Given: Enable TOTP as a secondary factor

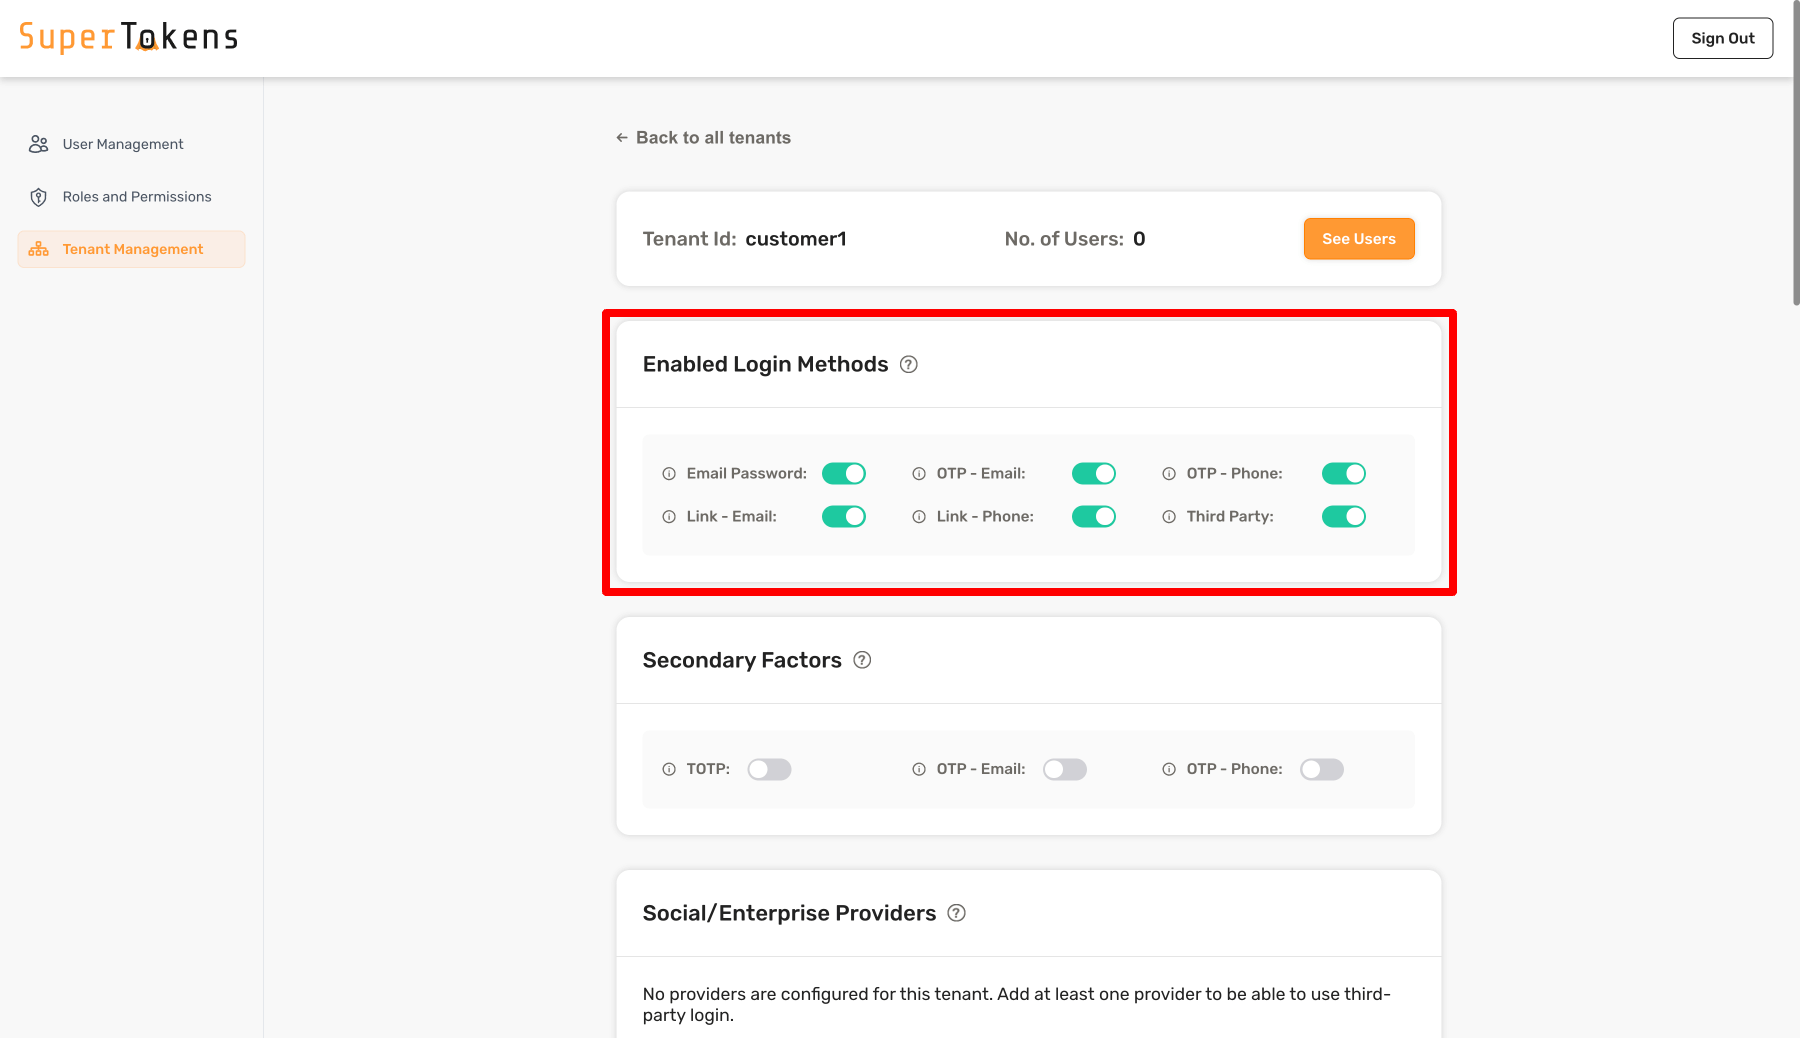Looking at the screenshot, I should pyautogui.click(x=770, y=769).
